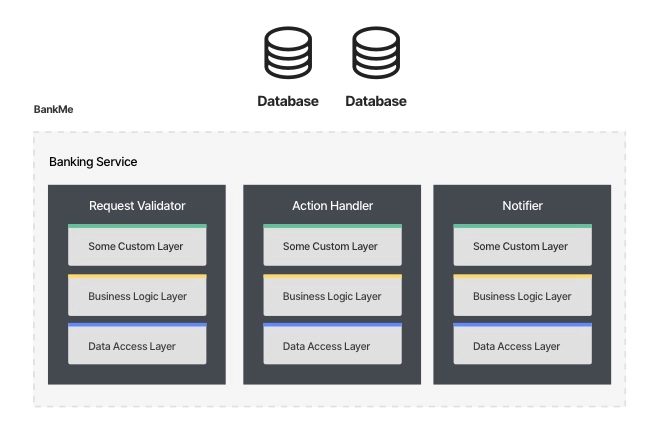660x425 pixels.
Task: Click Business Logic Layer in Request Validator
Action: click(x=137, y=295)
